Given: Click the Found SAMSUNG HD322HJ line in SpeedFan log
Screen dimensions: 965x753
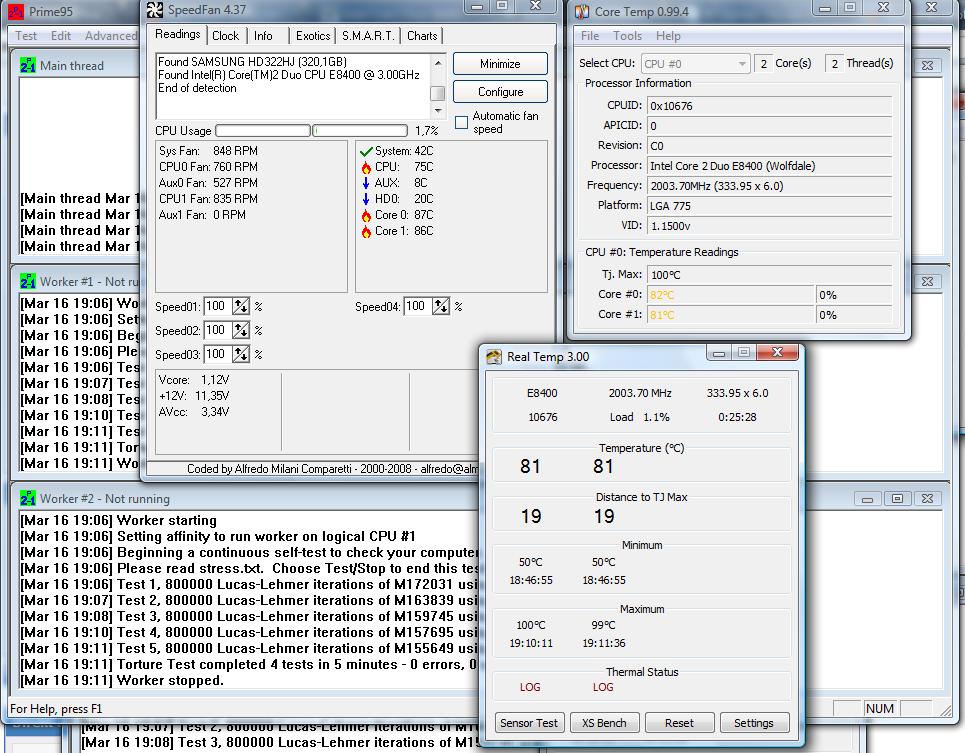Looking at the screenshot, I should 252,62.
